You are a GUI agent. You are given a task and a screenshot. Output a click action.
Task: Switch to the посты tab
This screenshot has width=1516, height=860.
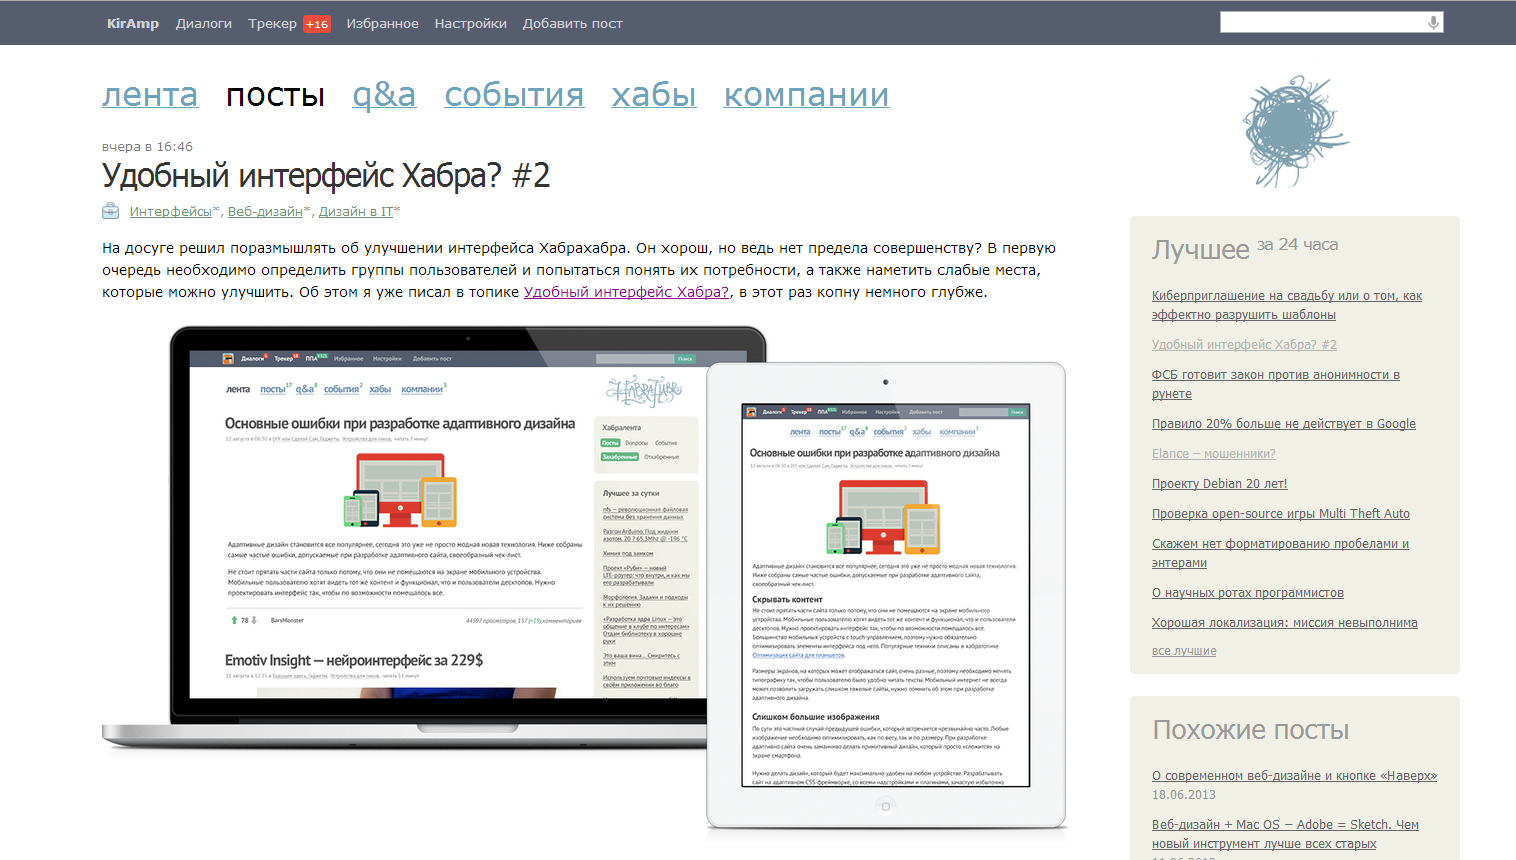coord(275,95)
